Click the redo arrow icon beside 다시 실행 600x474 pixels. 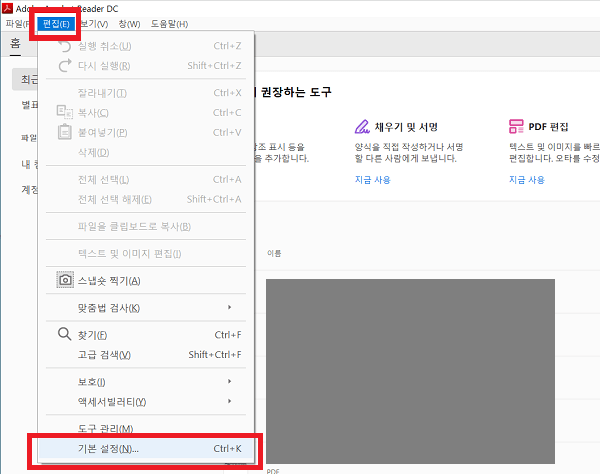[x=65, y=65]
